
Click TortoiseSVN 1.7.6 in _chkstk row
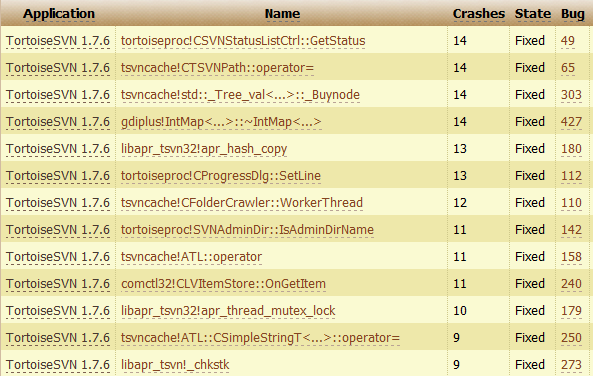point(58,365)
